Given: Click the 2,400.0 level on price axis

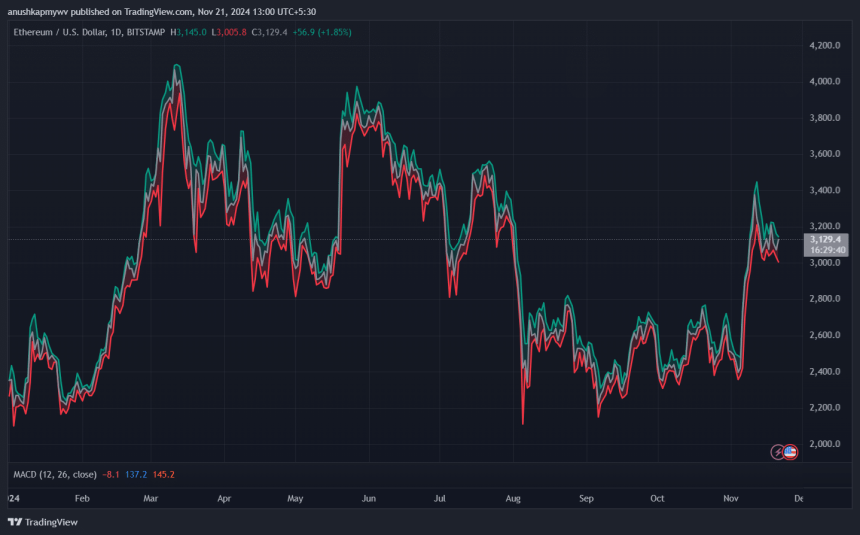Looking at the screenshot, I should point(824,372).
